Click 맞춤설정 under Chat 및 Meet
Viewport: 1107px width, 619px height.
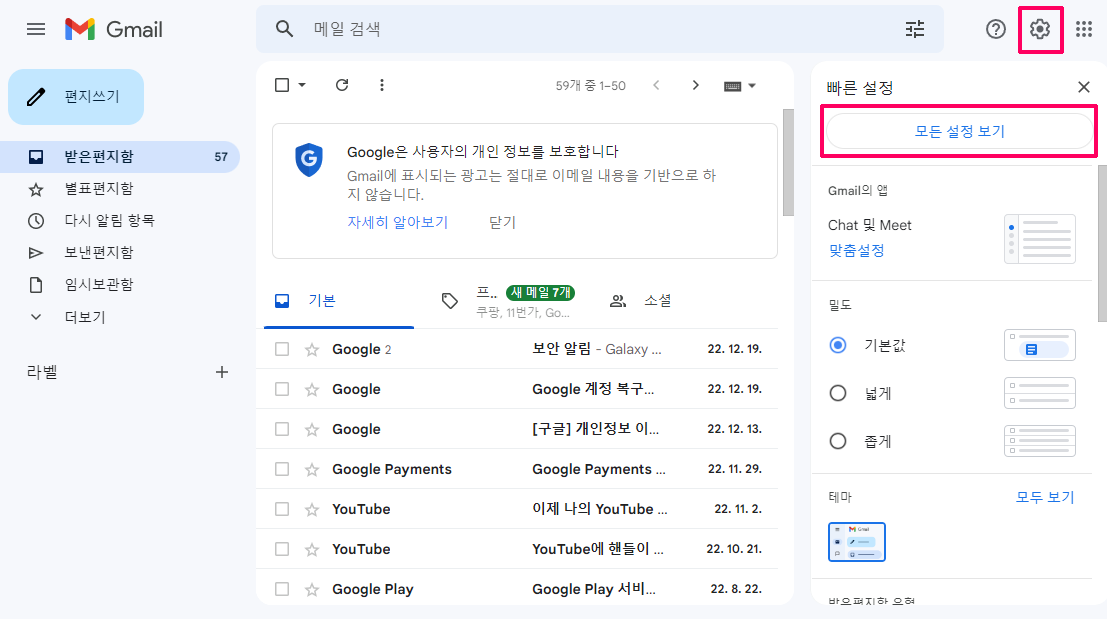coord(856,251)
